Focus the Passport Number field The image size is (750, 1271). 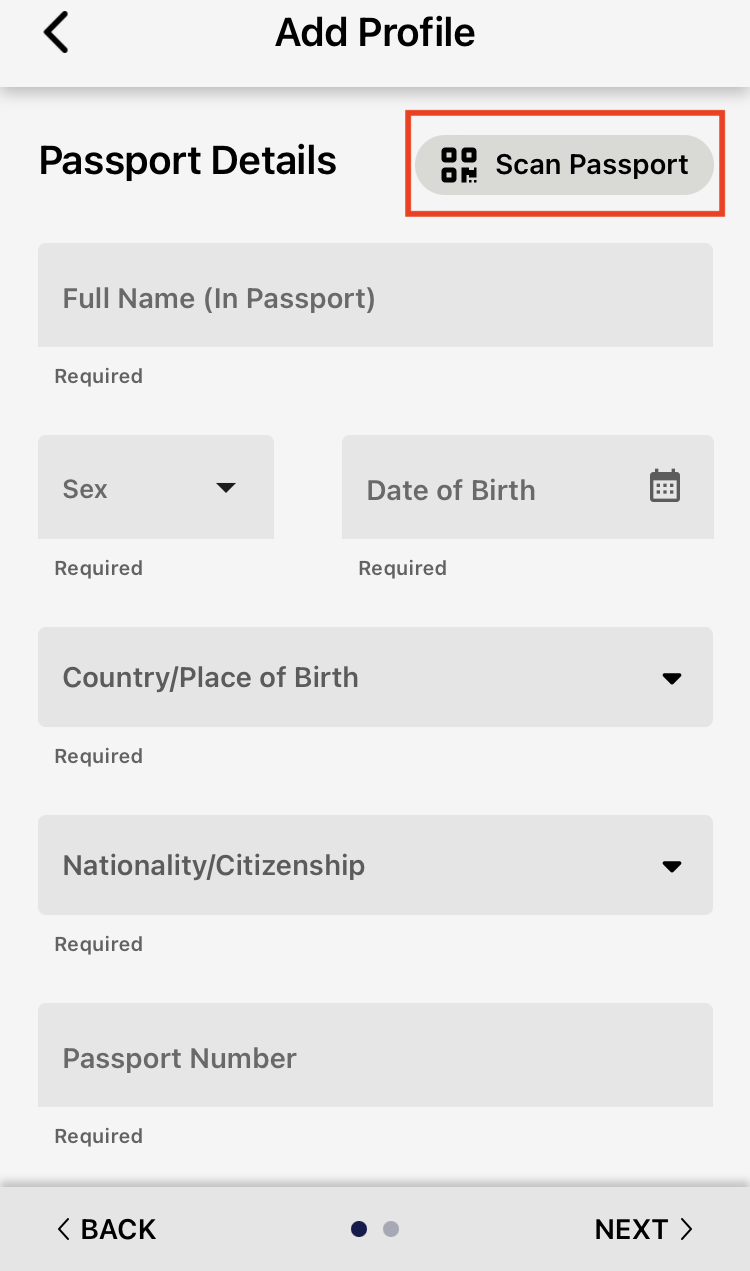pos(375,1057)
